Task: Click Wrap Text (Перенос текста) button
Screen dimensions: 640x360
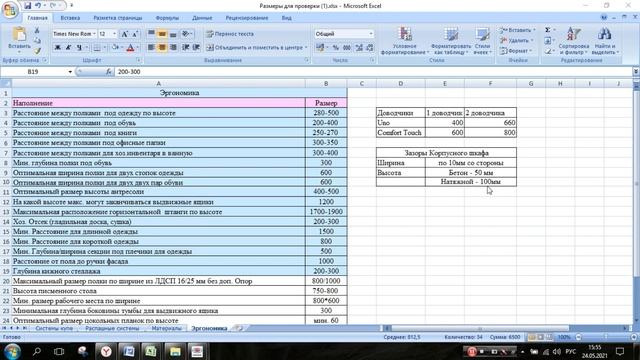Action: coord(230,34)
